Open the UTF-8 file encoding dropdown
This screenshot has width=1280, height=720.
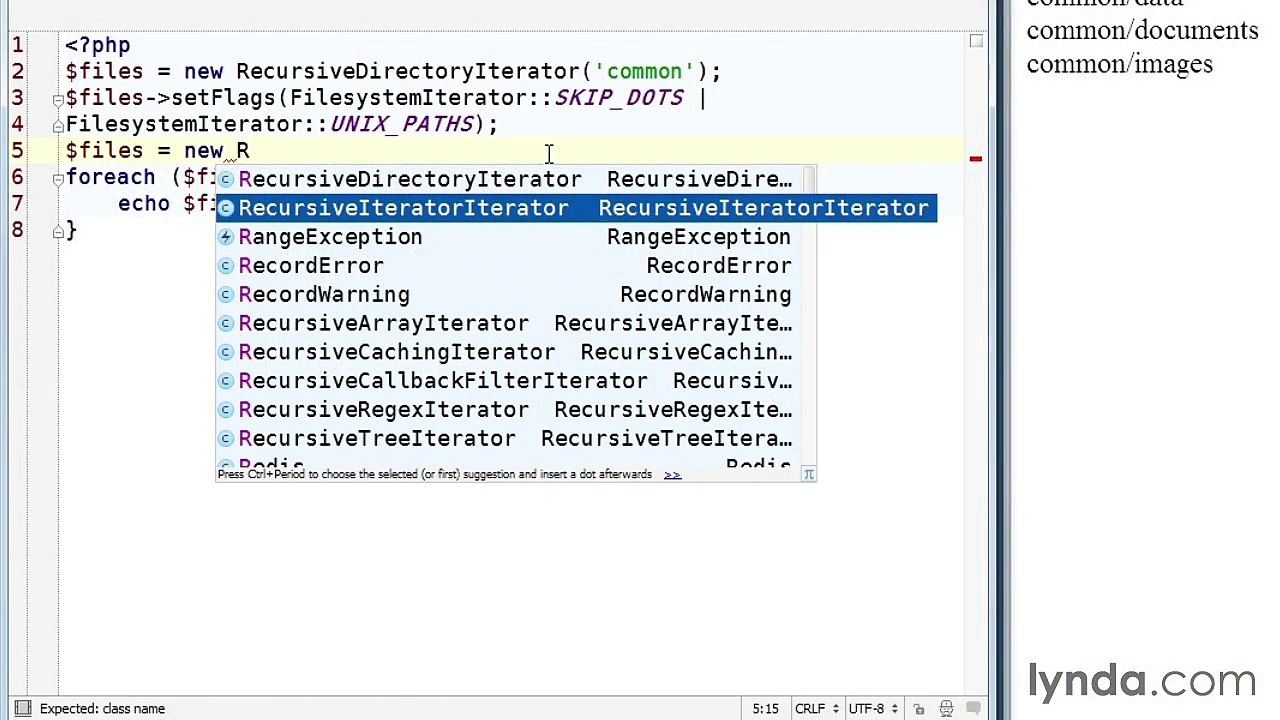(x=873, y=709)
